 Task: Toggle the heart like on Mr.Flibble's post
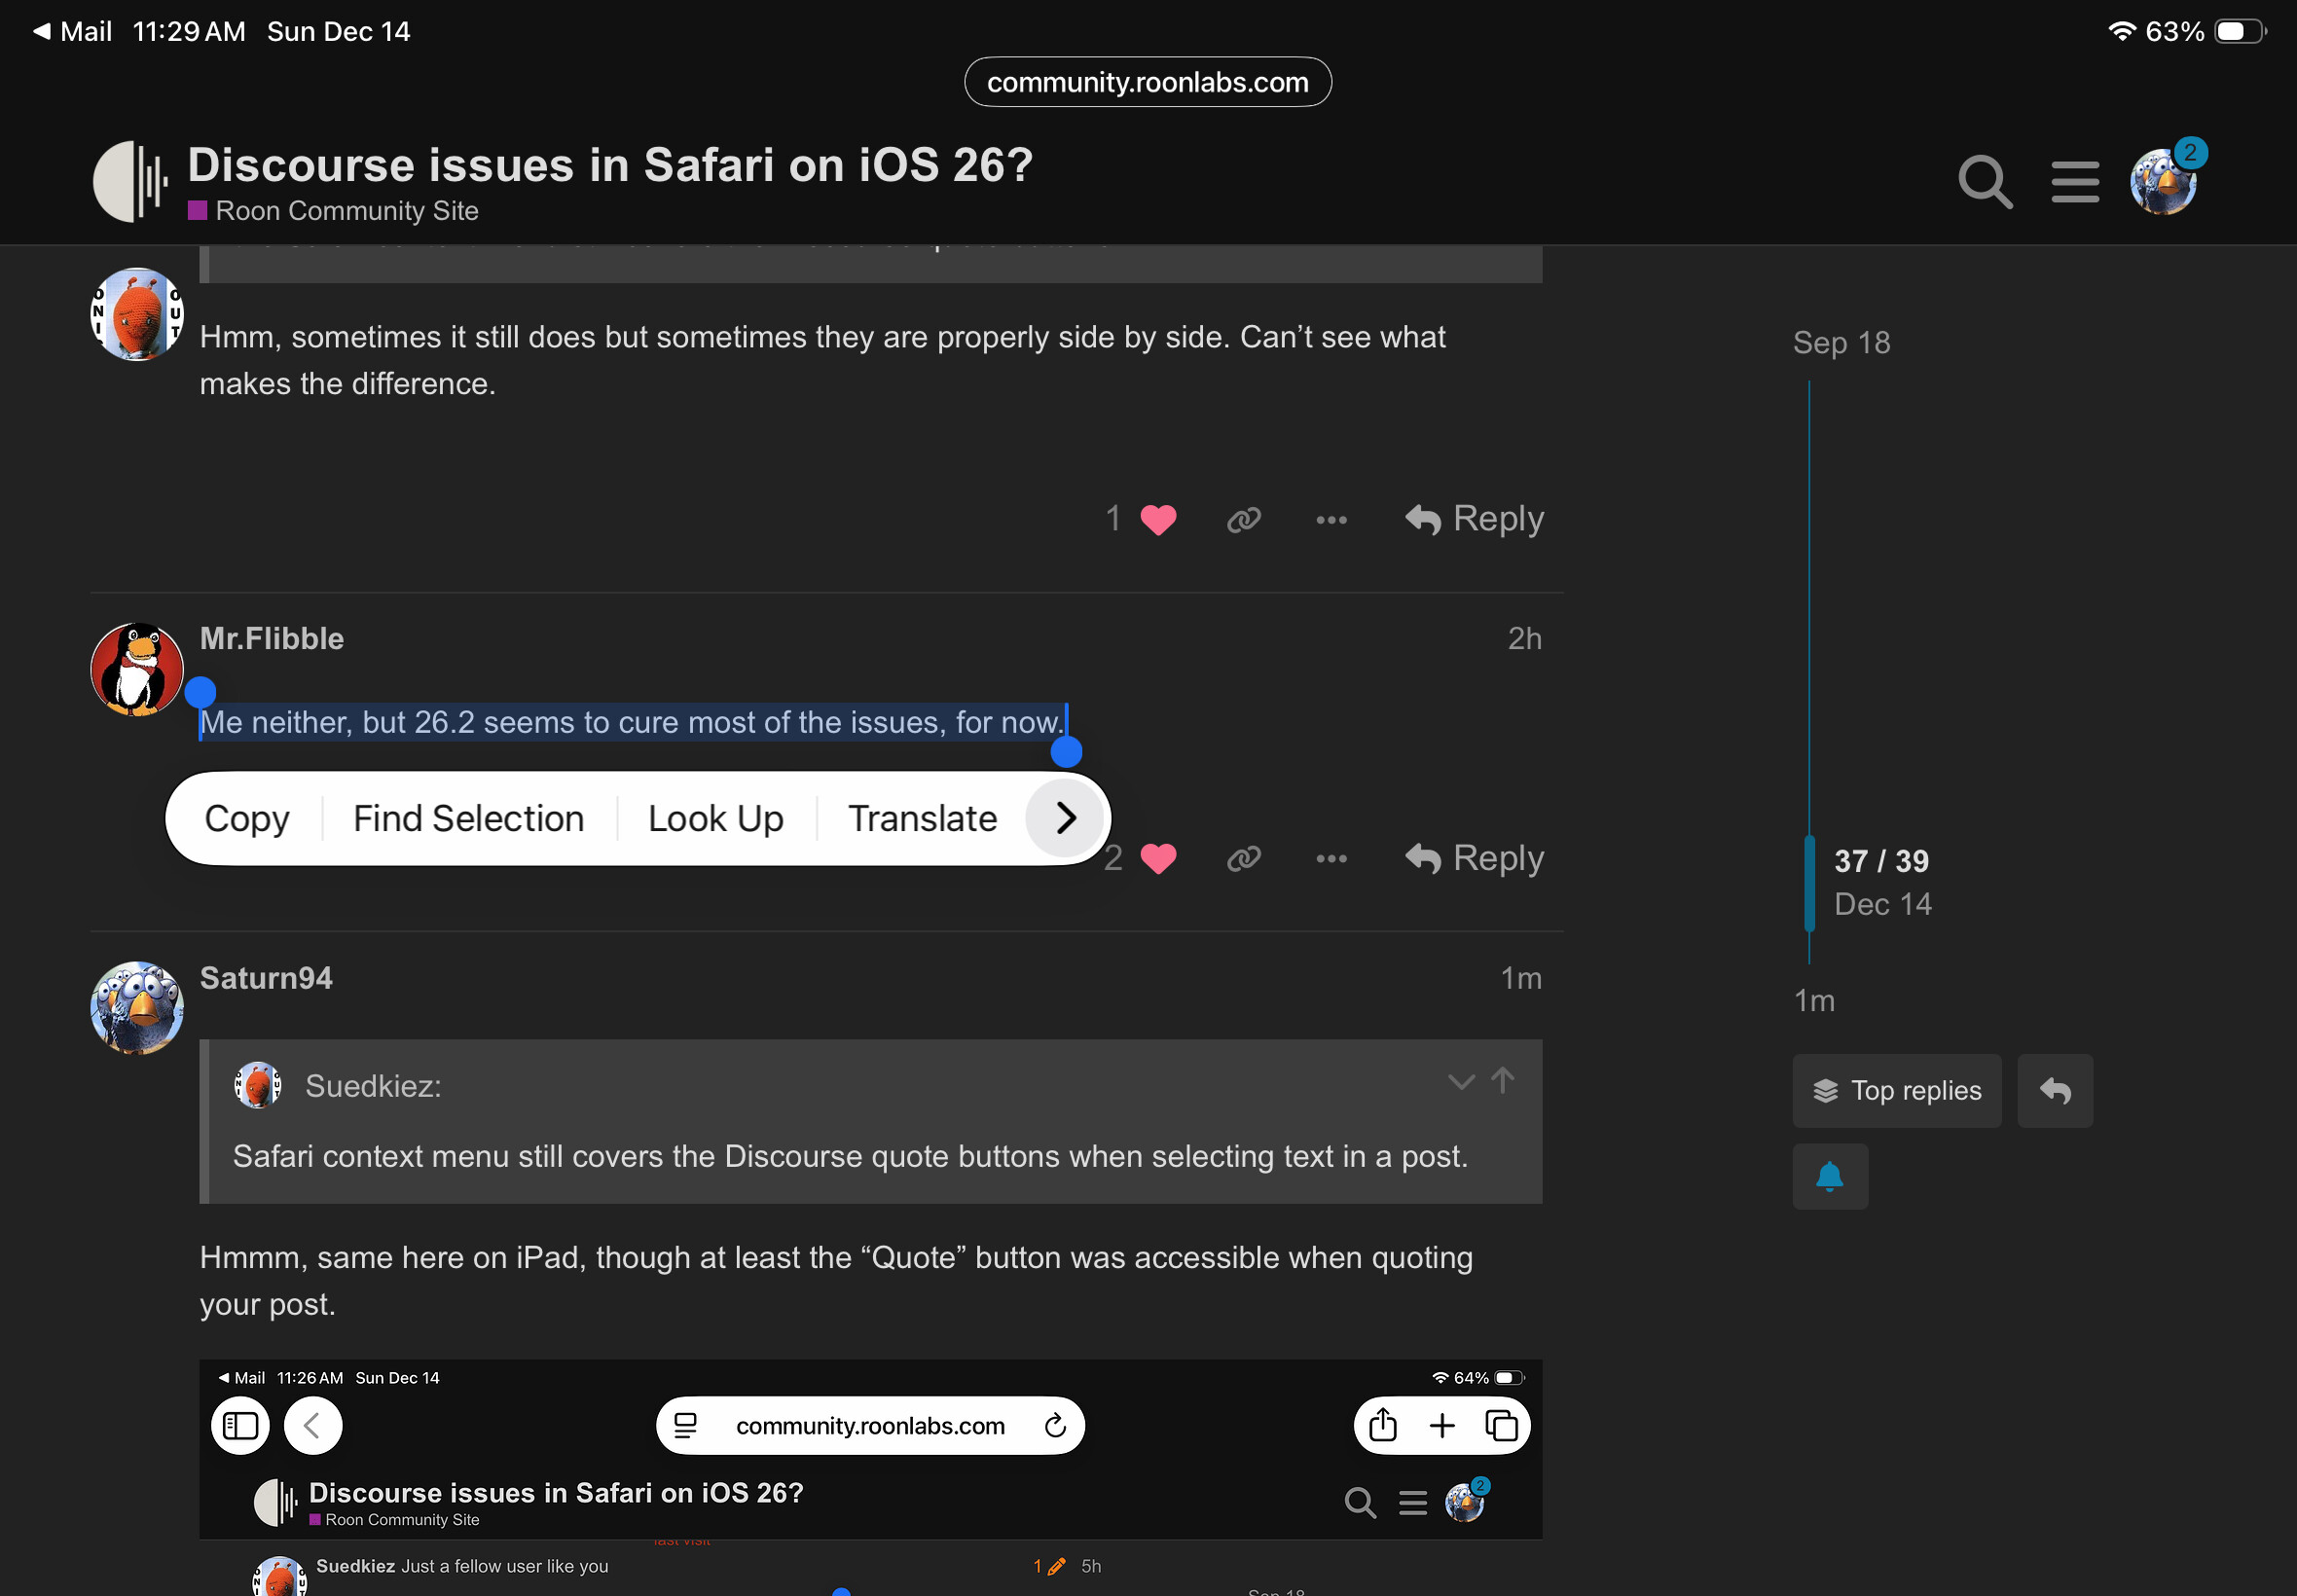[1158, 858]
